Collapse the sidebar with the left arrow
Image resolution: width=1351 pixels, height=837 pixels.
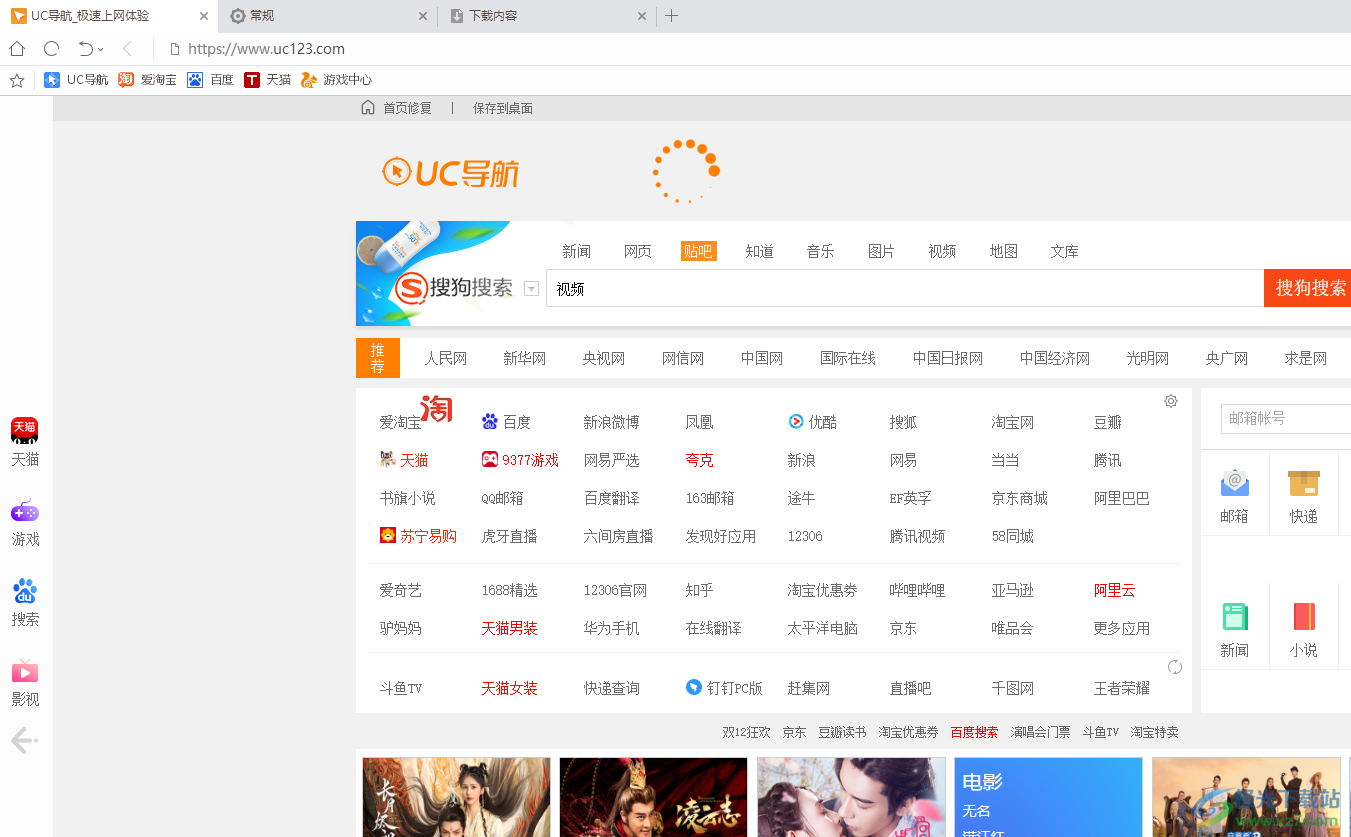coord(24,740)
